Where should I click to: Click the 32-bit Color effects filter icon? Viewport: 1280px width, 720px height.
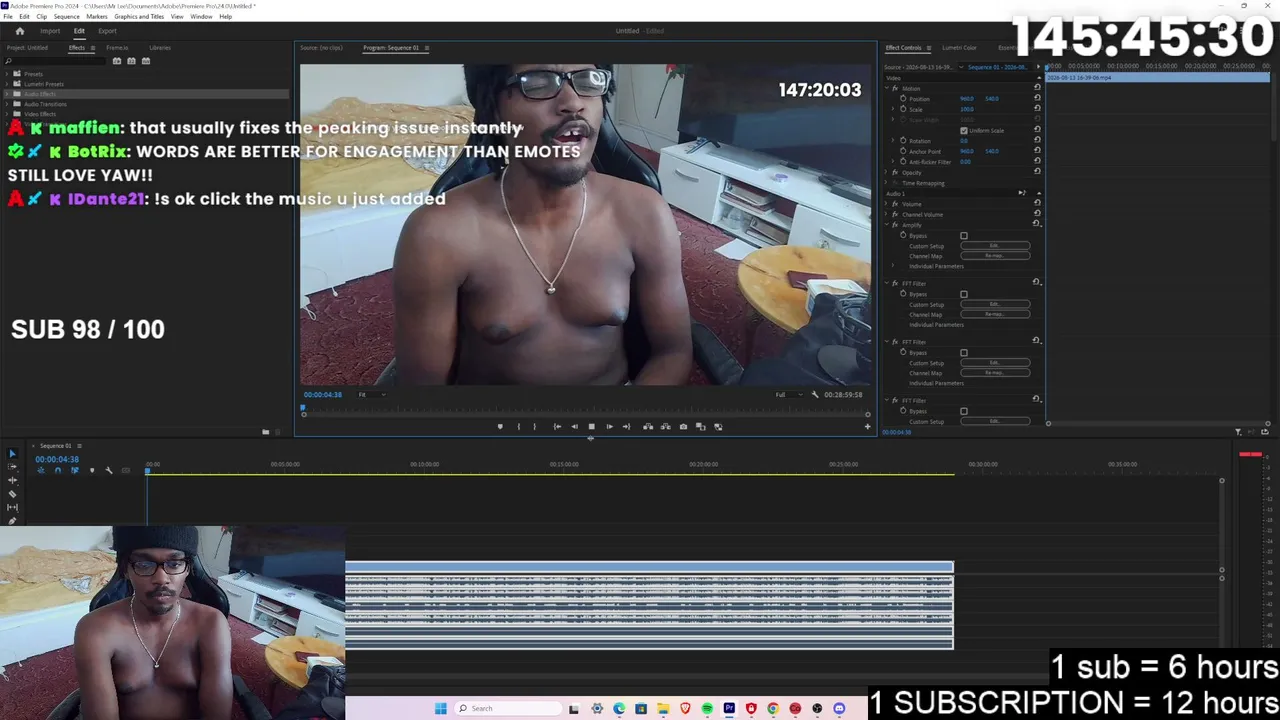(131, 61)
